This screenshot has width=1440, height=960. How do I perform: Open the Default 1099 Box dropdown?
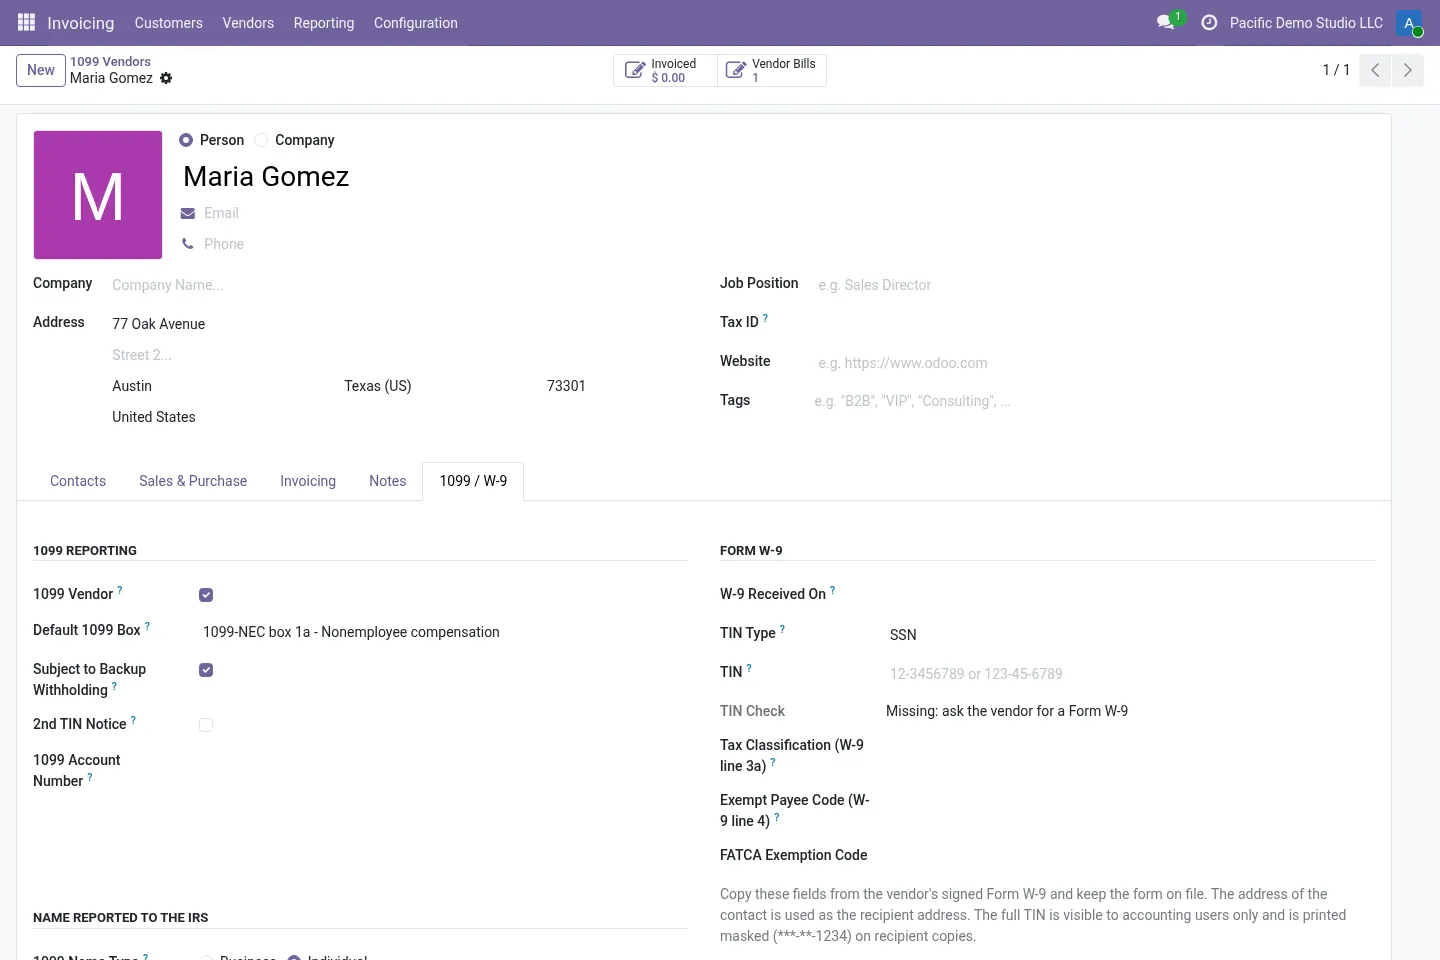pos(443,632)
